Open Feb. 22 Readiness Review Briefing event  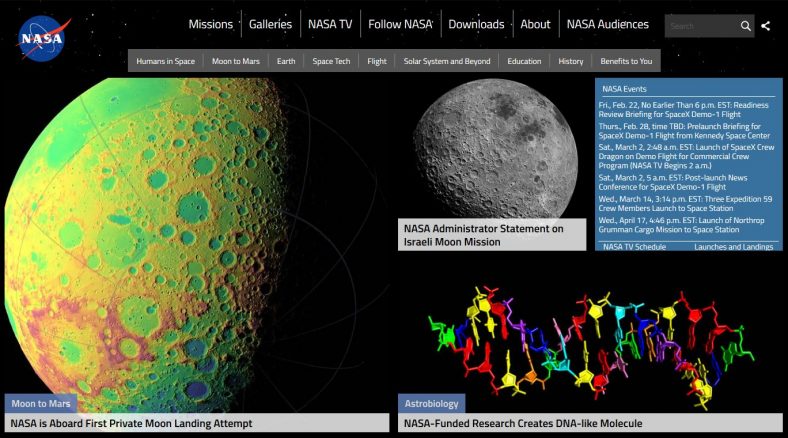click(x=683, y=110)
